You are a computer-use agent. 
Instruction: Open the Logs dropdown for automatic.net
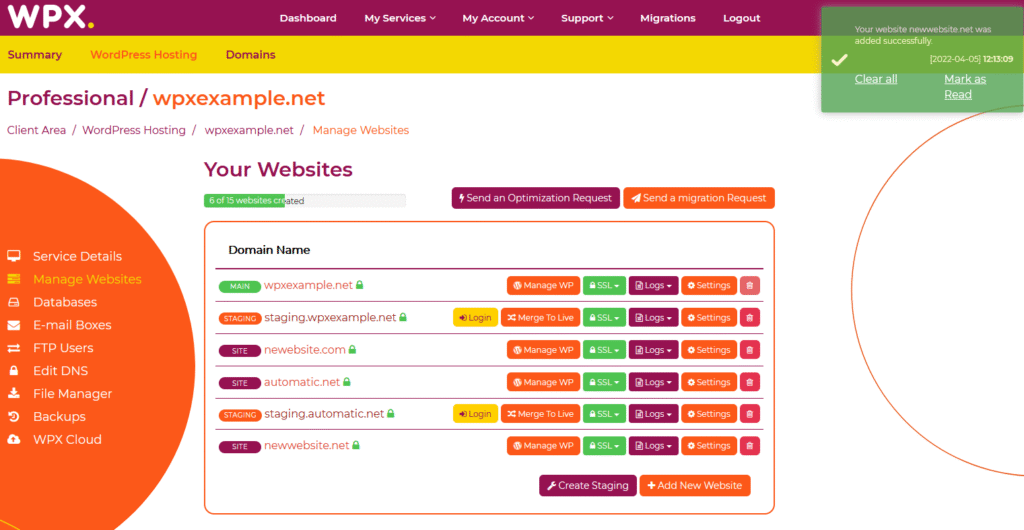[x=653, y=382]
